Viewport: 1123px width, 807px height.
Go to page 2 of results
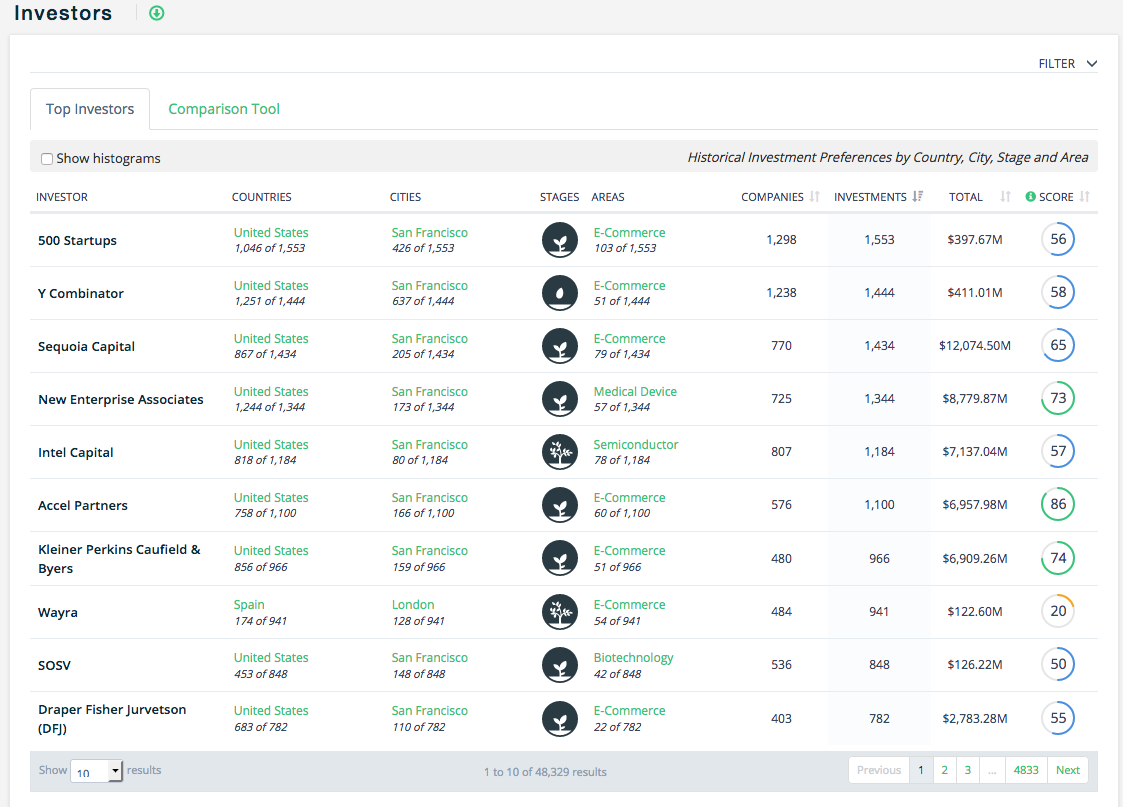945,770
